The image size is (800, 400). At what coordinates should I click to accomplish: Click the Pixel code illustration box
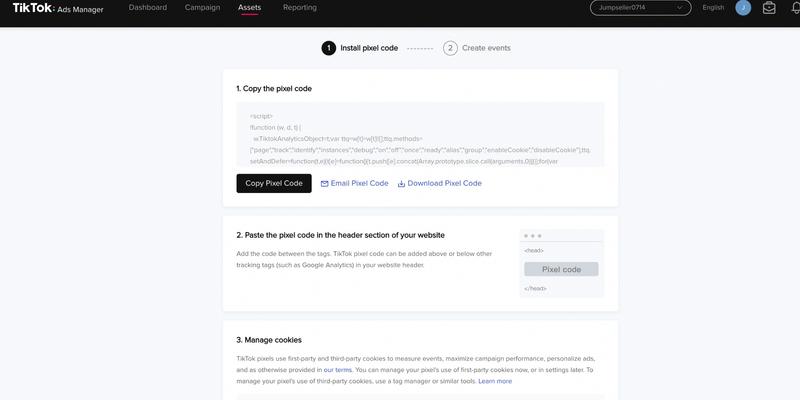(561, 269)
